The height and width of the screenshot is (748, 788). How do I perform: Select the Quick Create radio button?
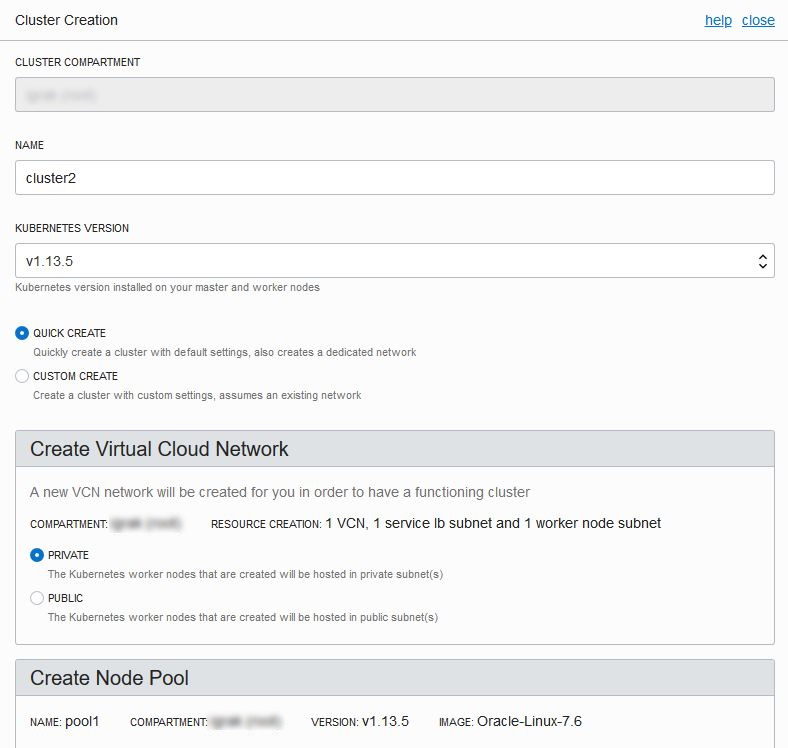coord(23,333)
